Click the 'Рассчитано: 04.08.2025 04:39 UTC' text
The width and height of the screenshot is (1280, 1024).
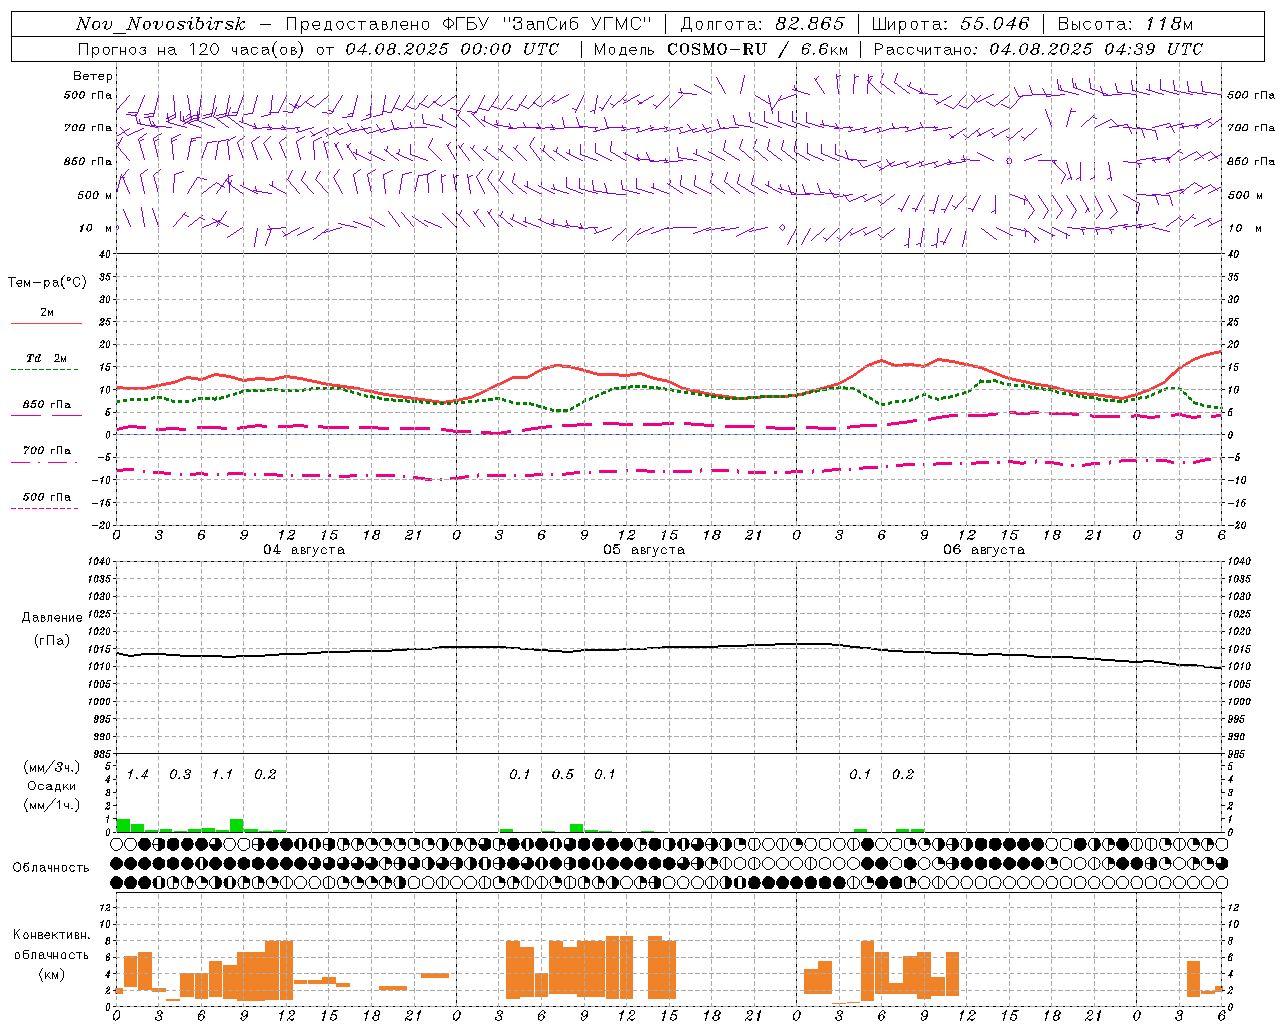1038,49
